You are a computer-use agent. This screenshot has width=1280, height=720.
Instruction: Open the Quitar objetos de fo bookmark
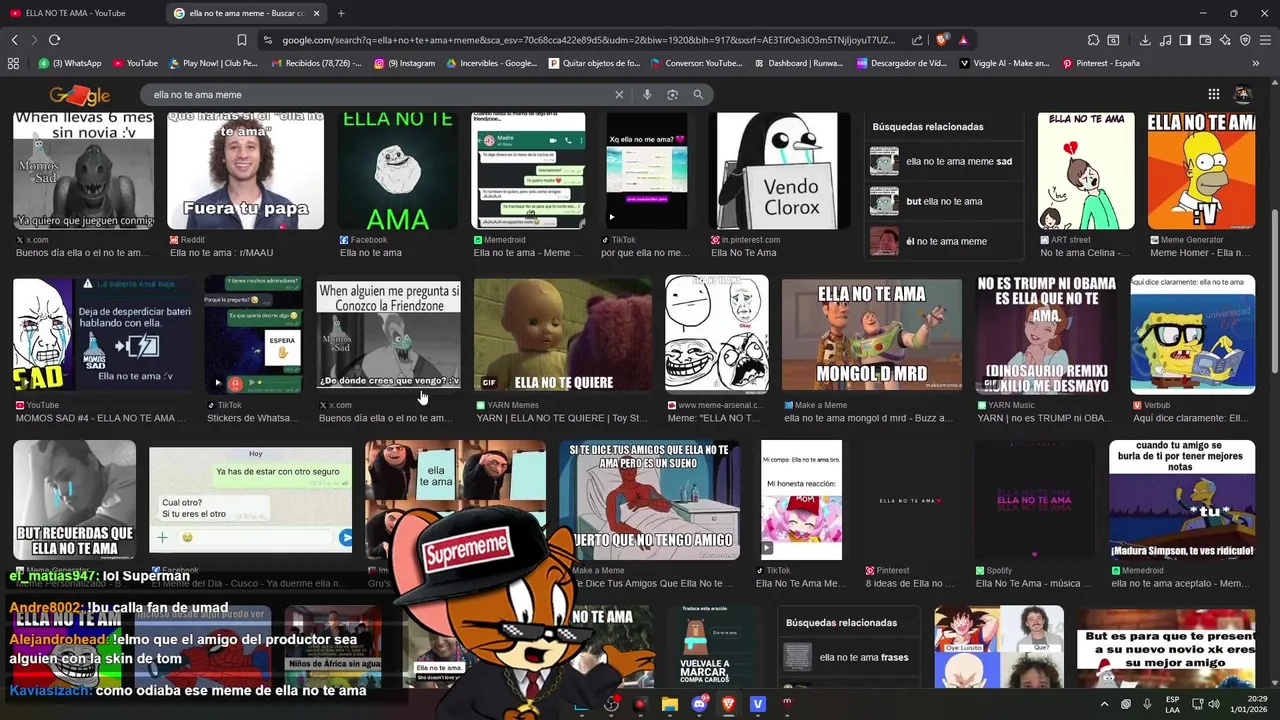tap(594, 63)
